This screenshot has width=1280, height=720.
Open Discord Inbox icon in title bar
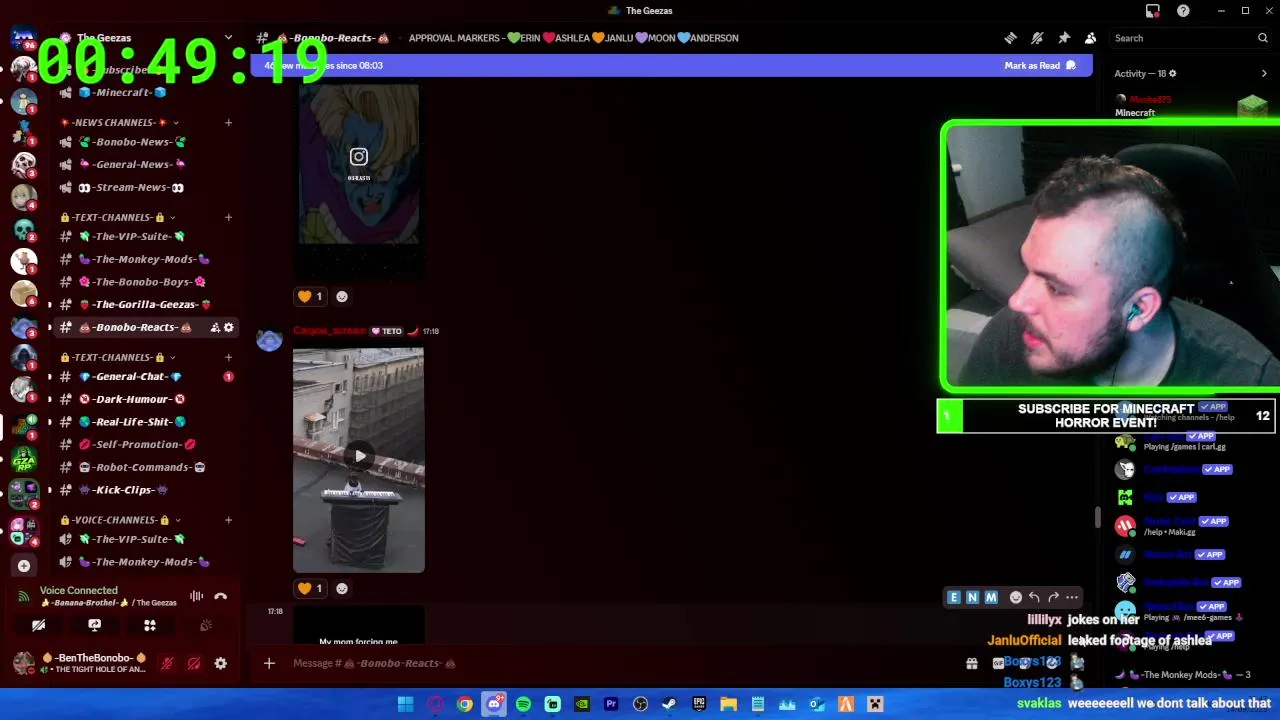1153,11
